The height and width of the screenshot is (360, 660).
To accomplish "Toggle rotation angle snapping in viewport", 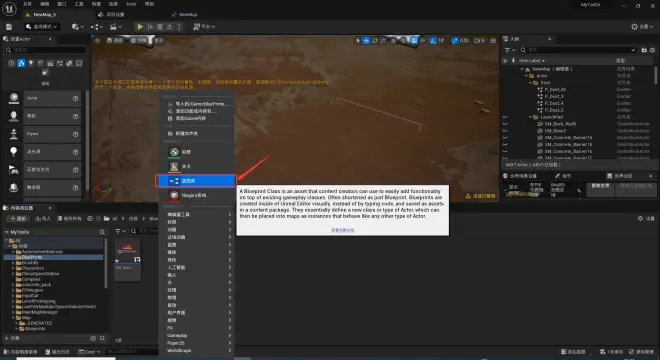I will [x=433, y=40].
